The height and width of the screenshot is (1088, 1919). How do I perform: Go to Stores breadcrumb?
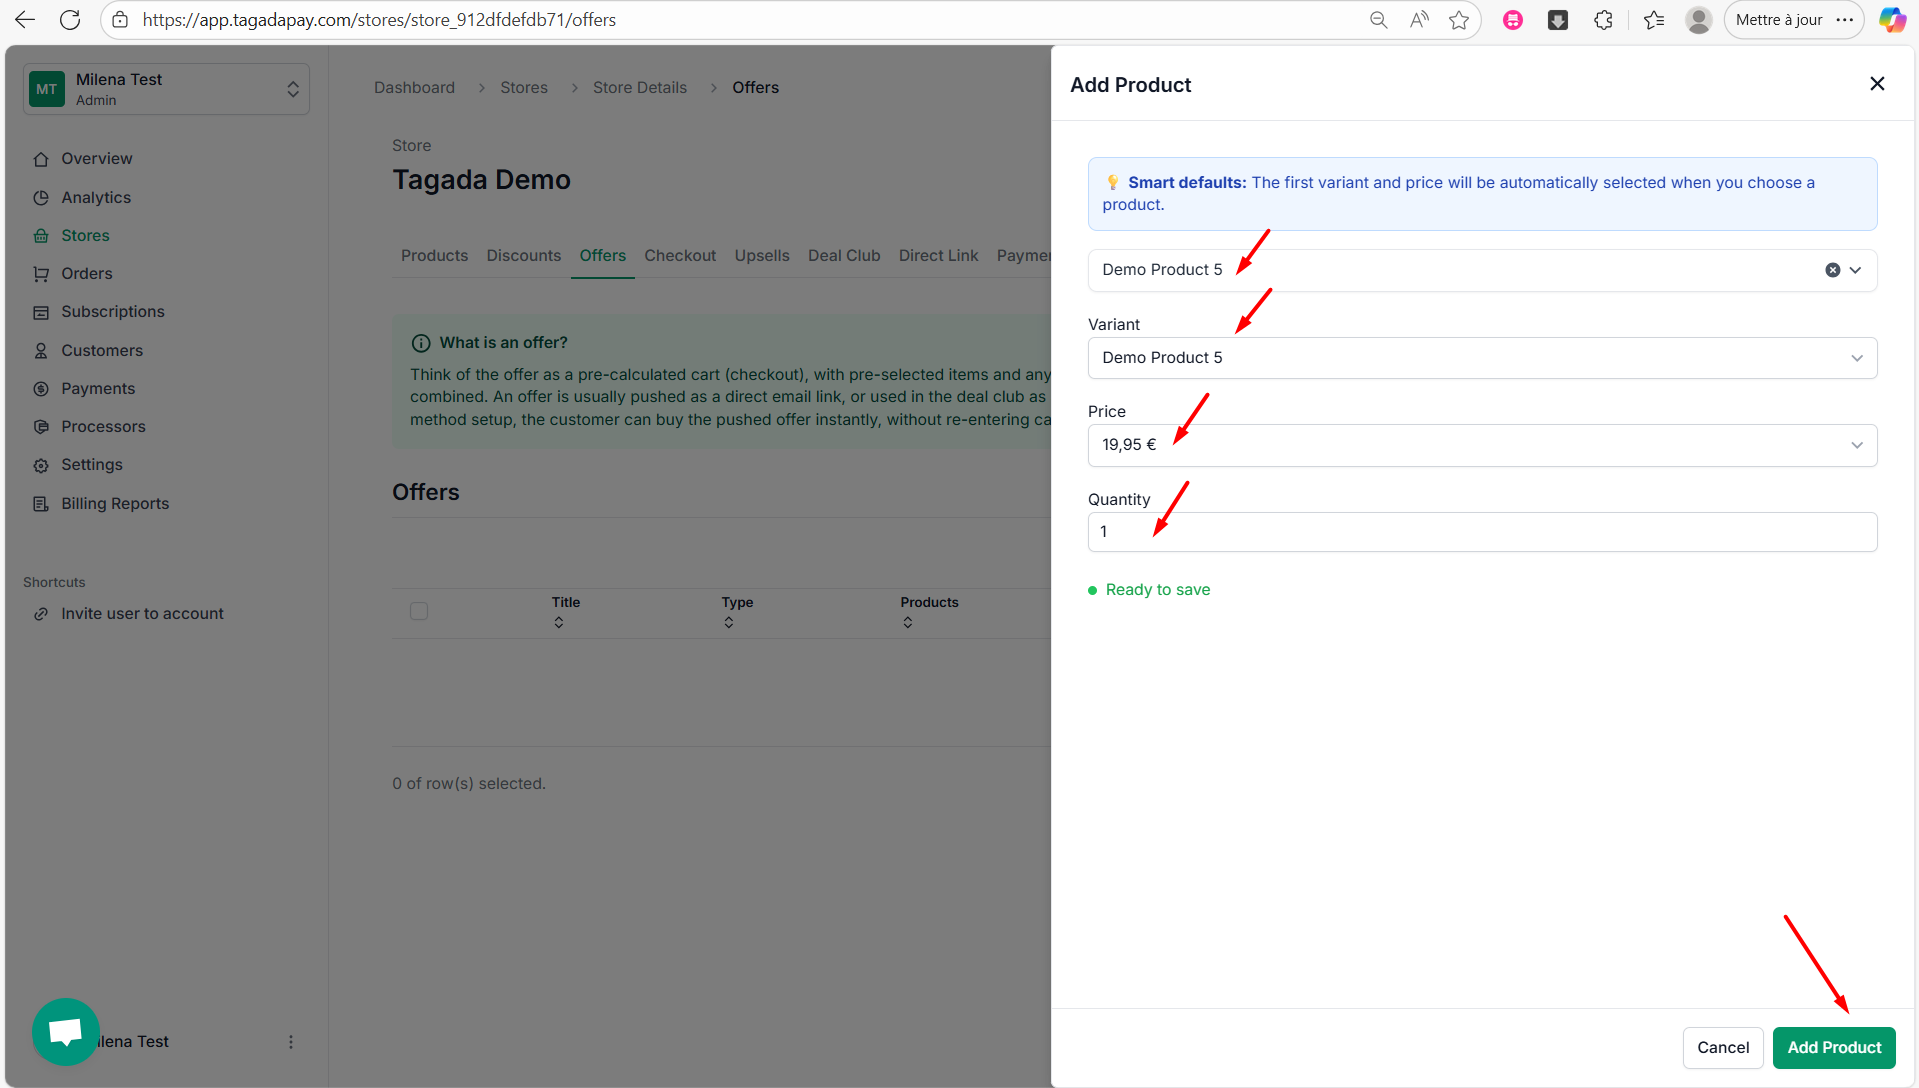point(524,88)
